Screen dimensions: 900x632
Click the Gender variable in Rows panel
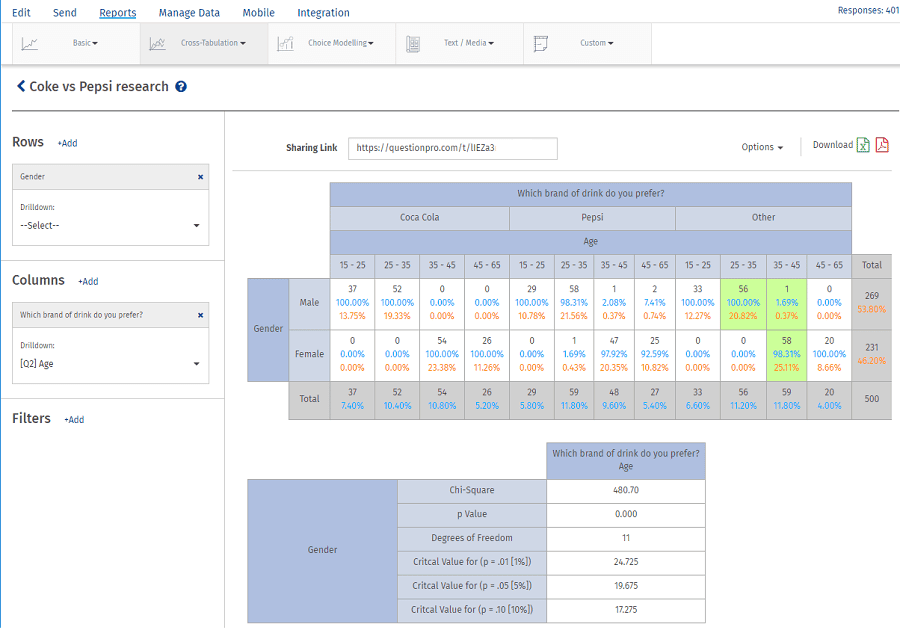click(x=110, y=177)
